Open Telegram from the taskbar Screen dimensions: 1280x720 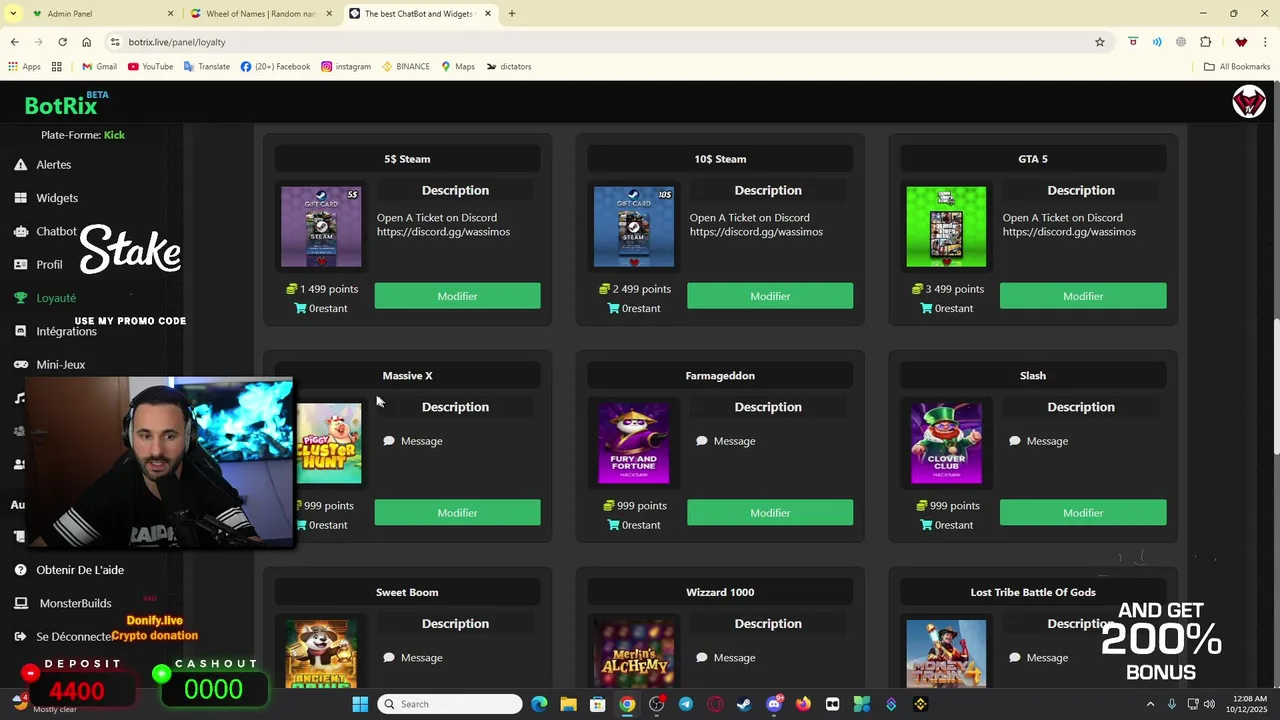[x=685, y=704]
